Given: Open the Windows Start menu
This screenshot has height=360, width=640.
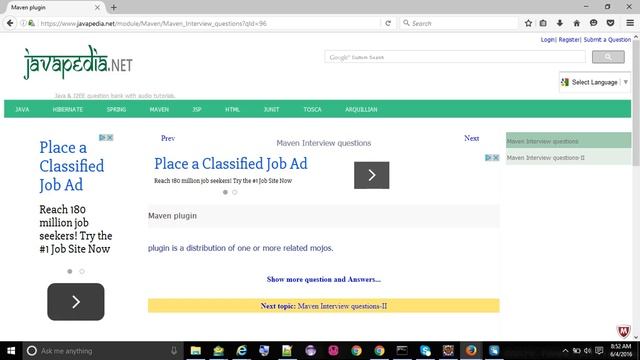Looking at the screenshot, I should coord(11,351).
